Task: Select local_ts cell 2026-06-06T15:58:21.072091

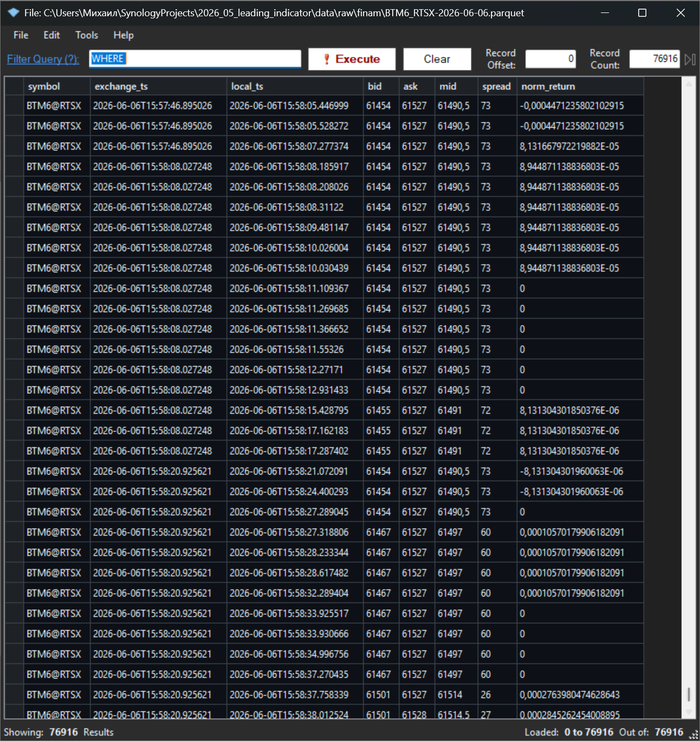Action: point(295,472)
